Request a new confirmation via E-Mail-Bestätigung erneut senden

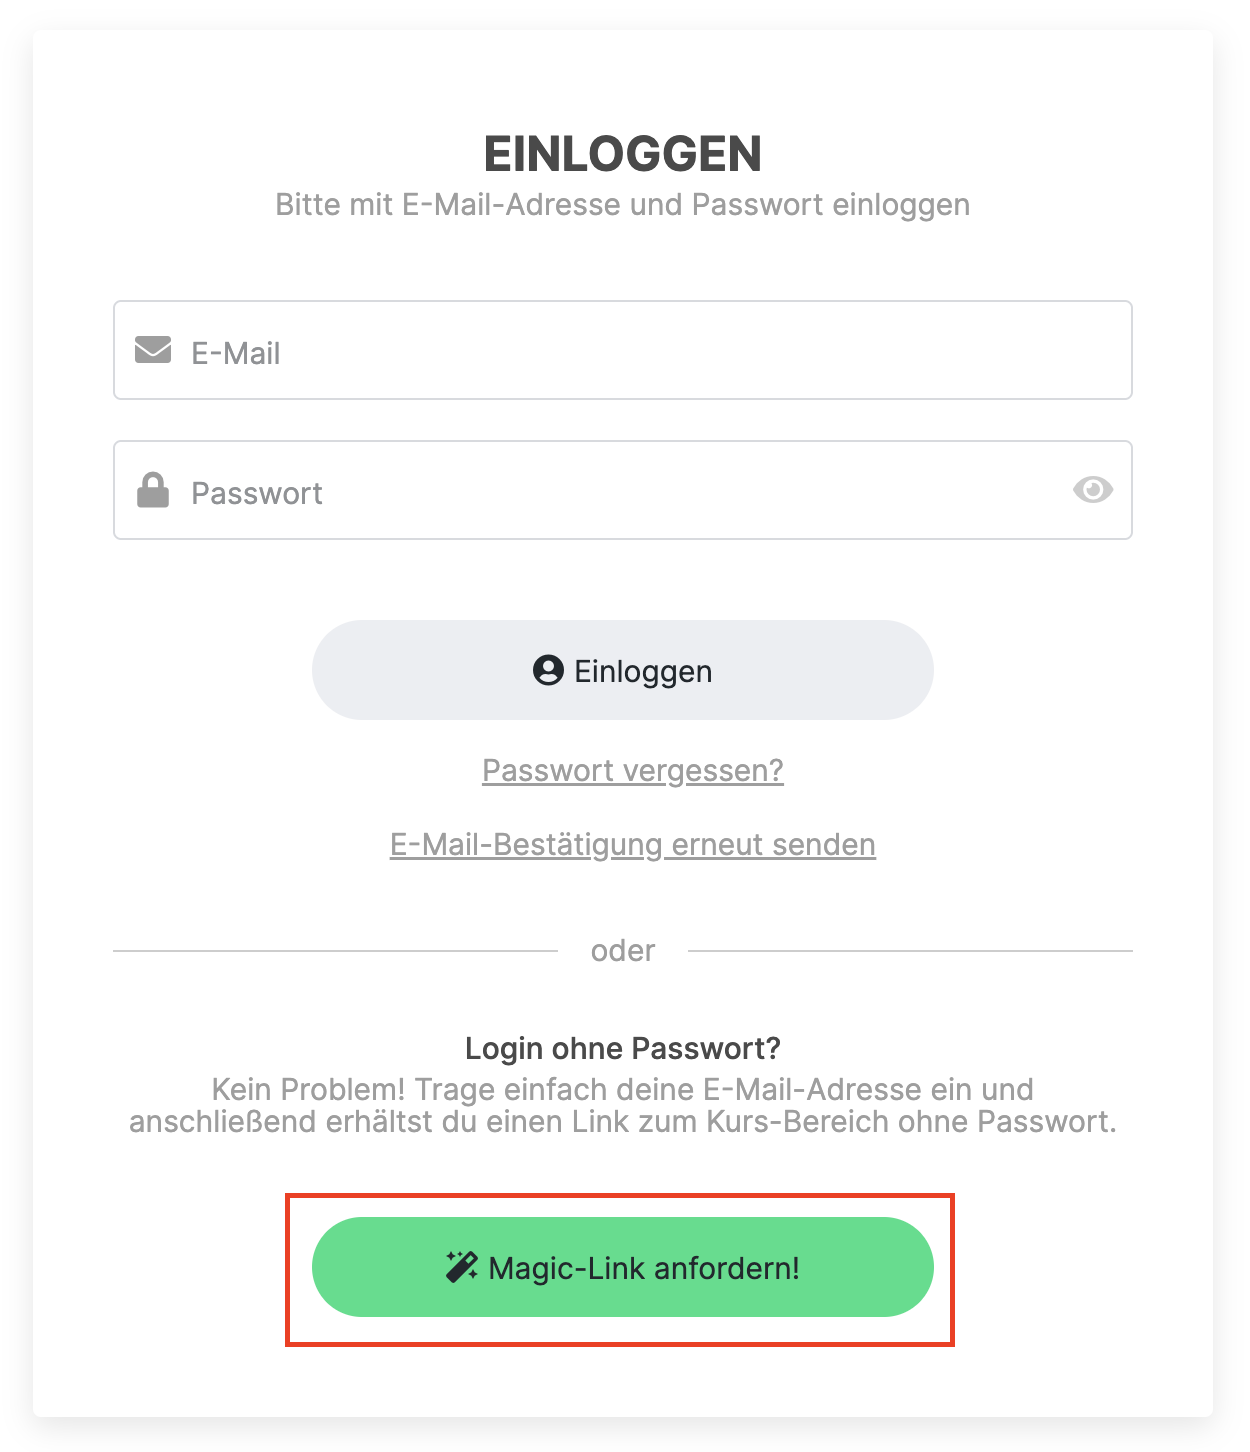point(633,844)
